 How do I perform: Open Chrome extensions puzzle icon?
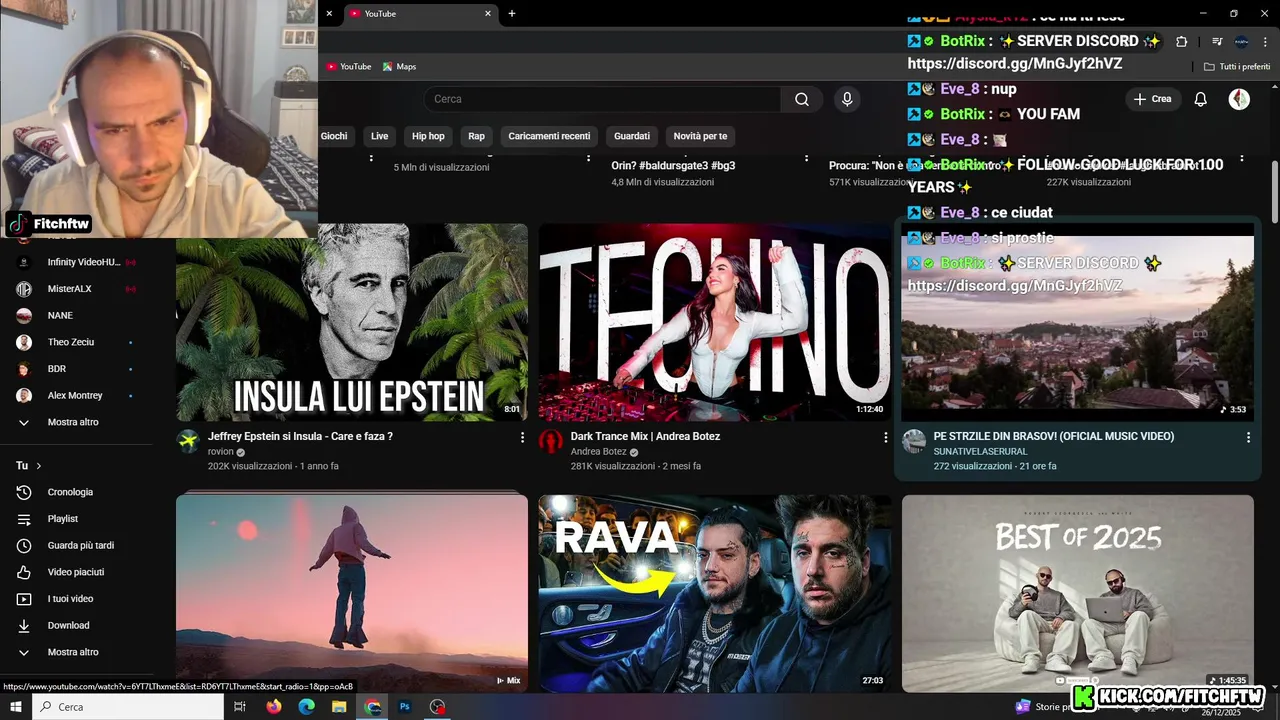1181,42
